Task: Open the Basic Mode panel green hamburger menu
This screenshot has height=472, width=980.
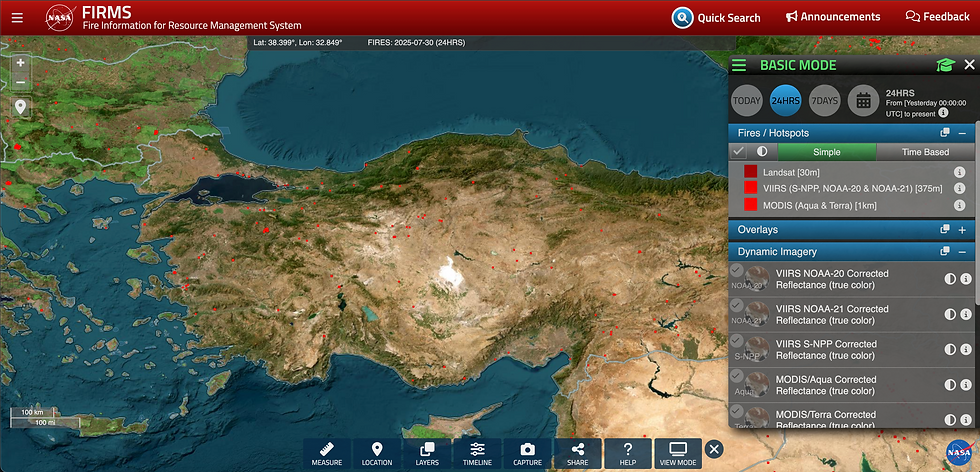Action: point(739,65)
